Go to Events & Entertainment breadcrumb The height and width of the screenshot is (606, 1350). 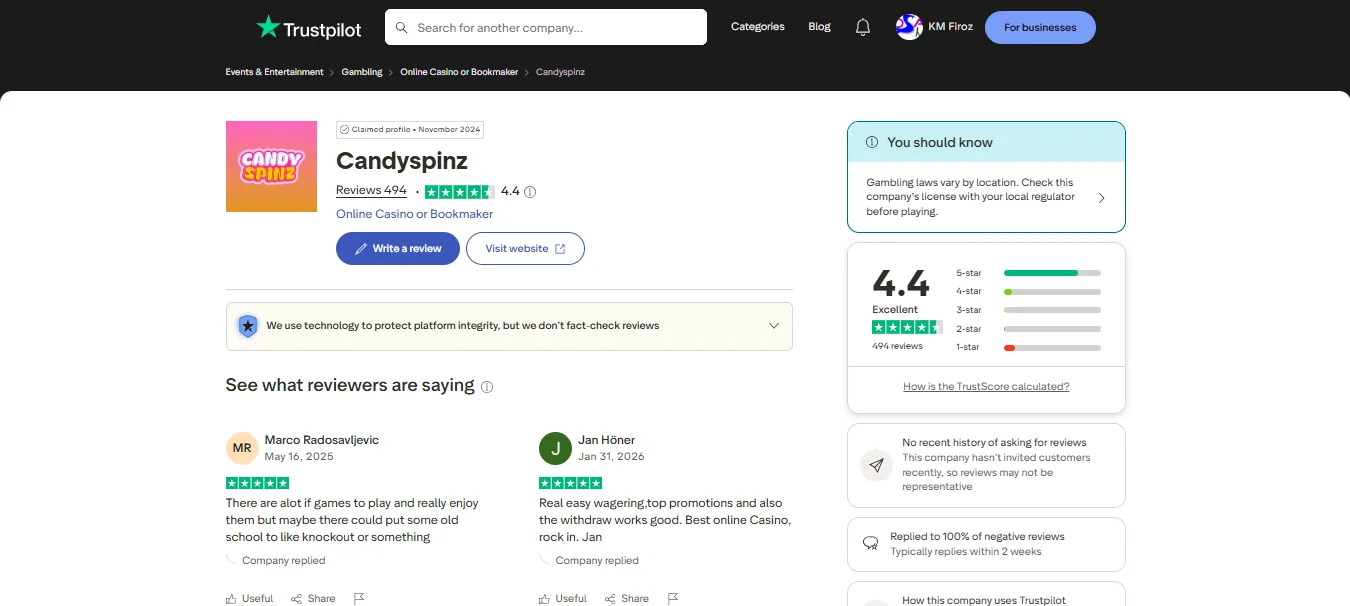click(275, 72)
